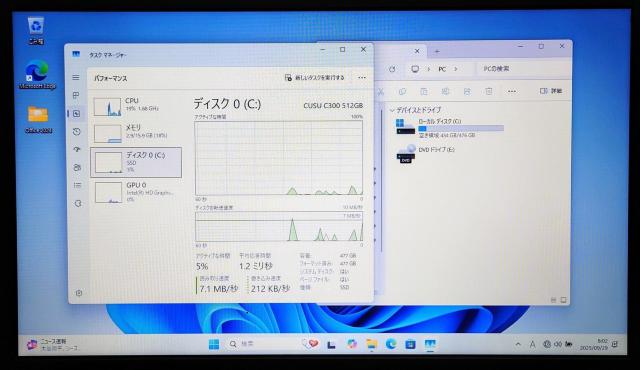Open the Services page icon in Task Manager

pos(78,203)
